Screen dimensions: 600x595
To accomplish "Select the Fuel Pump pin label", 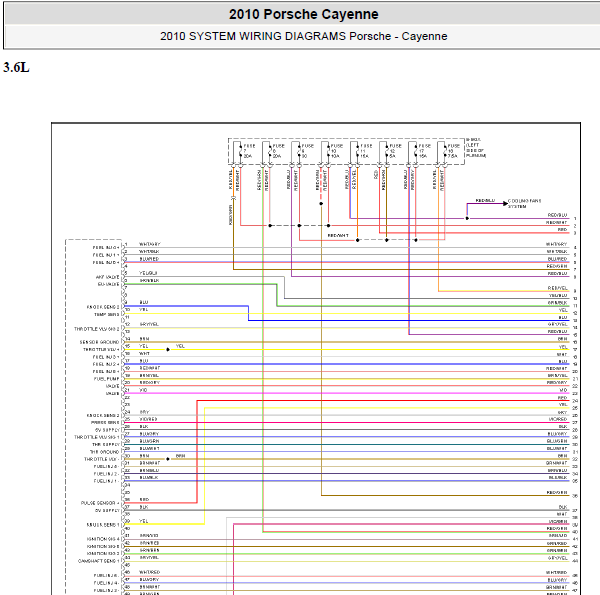I will pyautogui.click(x=106, y=379).
